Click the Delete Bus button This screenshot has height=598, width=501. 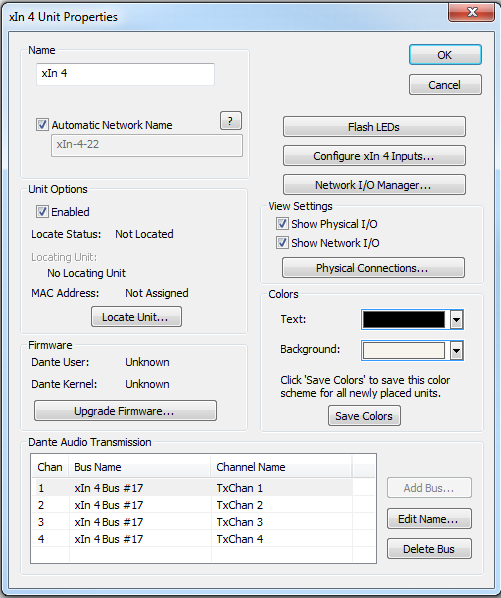click(x=429, y=549)
